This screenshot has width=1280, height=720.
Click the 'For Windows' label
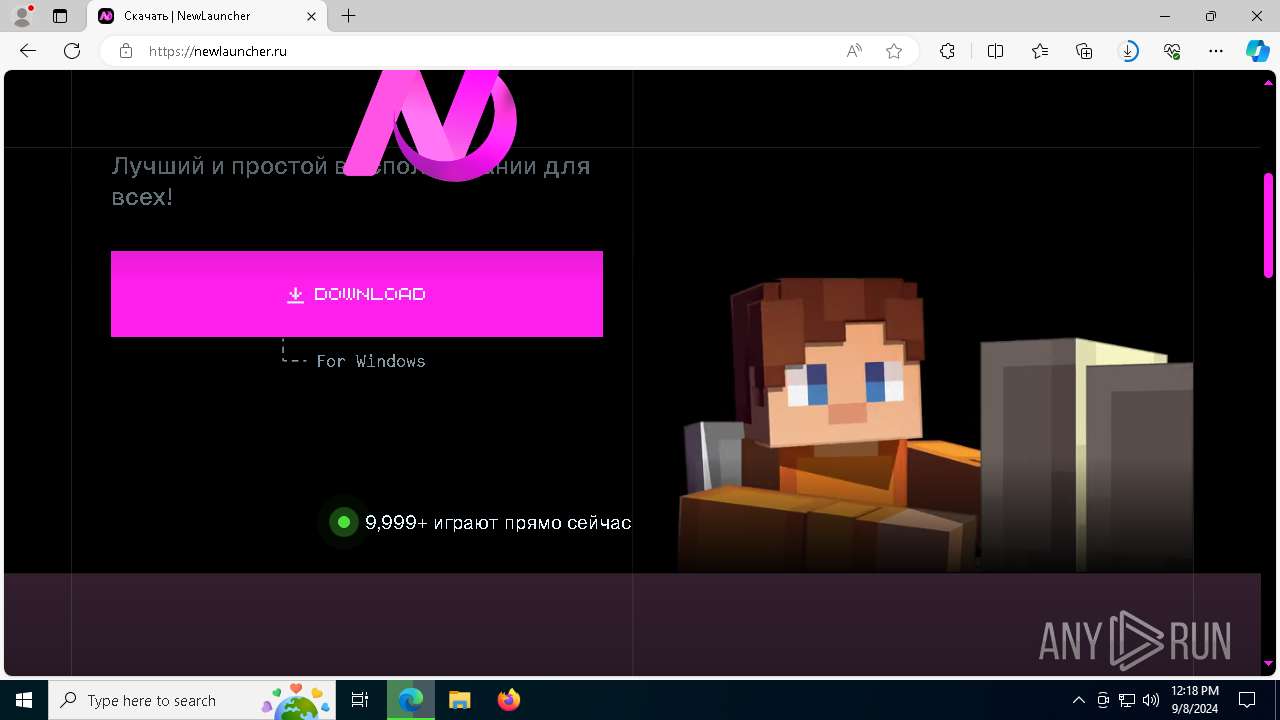[x=371, y=361]
